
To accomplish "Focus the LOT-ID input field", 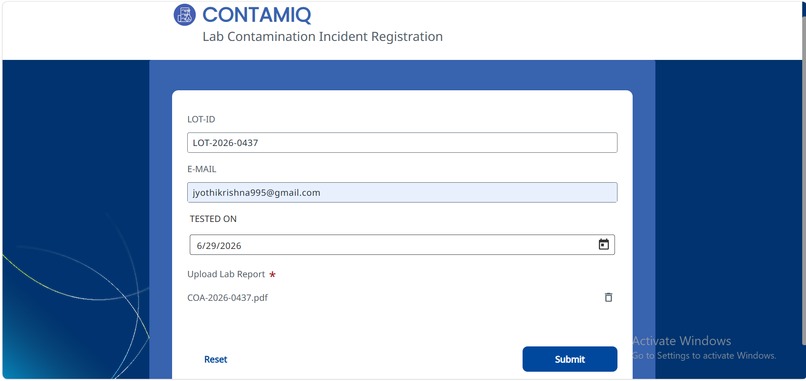I will click(x=402, y=142).
